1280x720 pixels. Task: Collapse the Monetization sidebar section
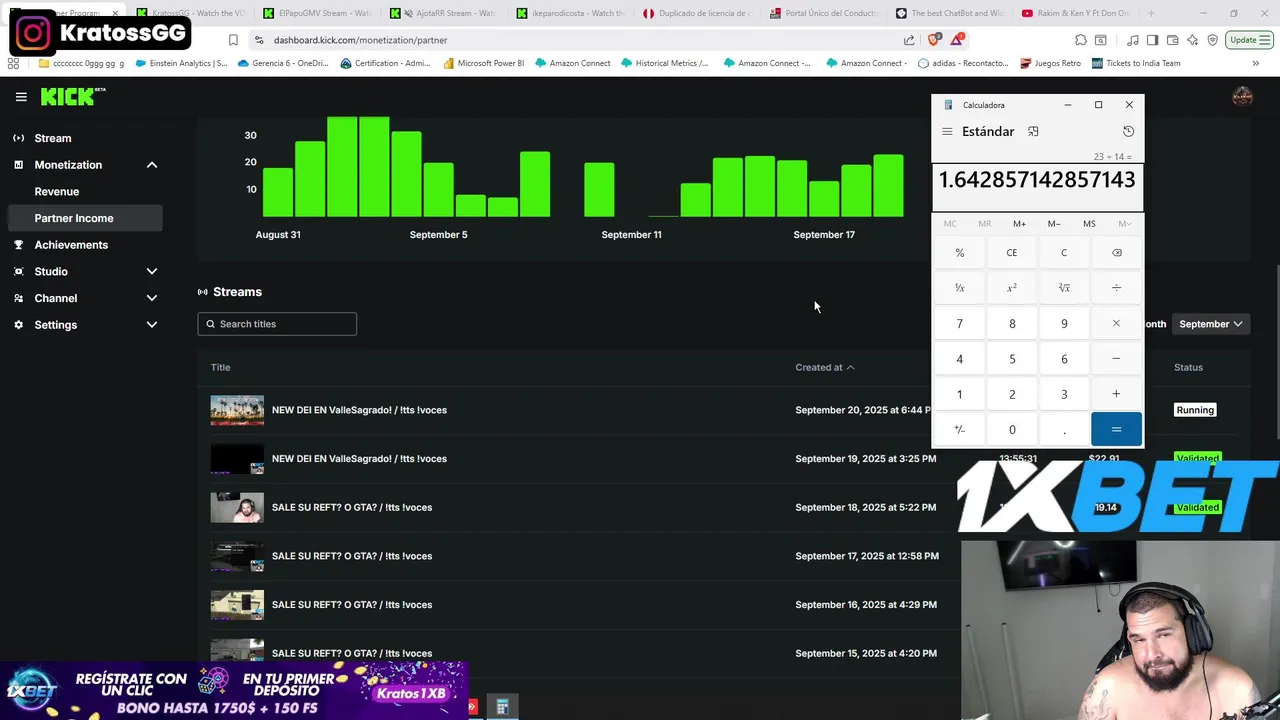point(152,165)
